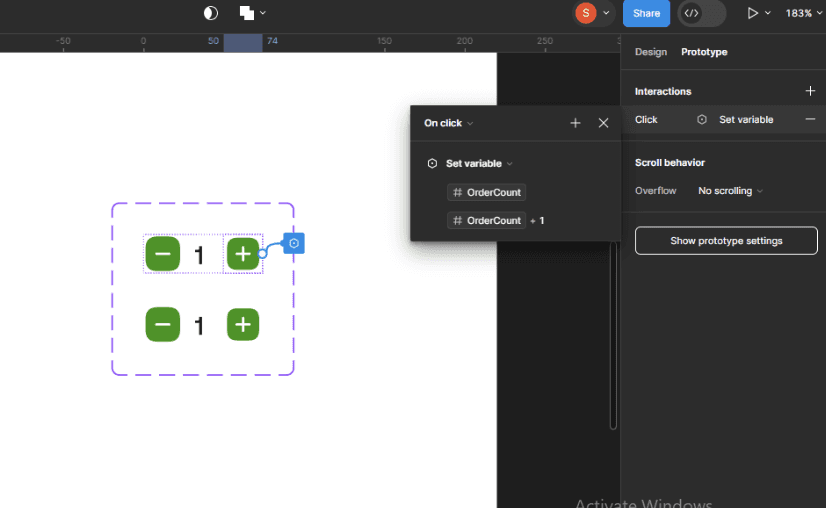
Task: Click the bottom green minus button on canvas
Action: tap(163, 324)
